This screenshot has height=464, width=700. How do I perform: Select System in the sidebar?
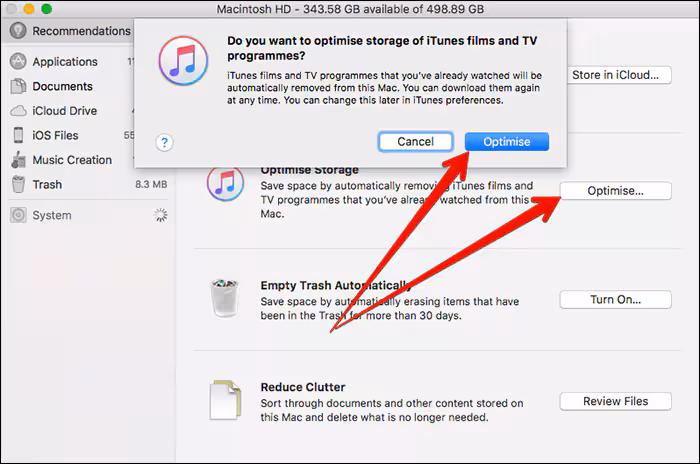pyautogui.click(x=87, y=215)
